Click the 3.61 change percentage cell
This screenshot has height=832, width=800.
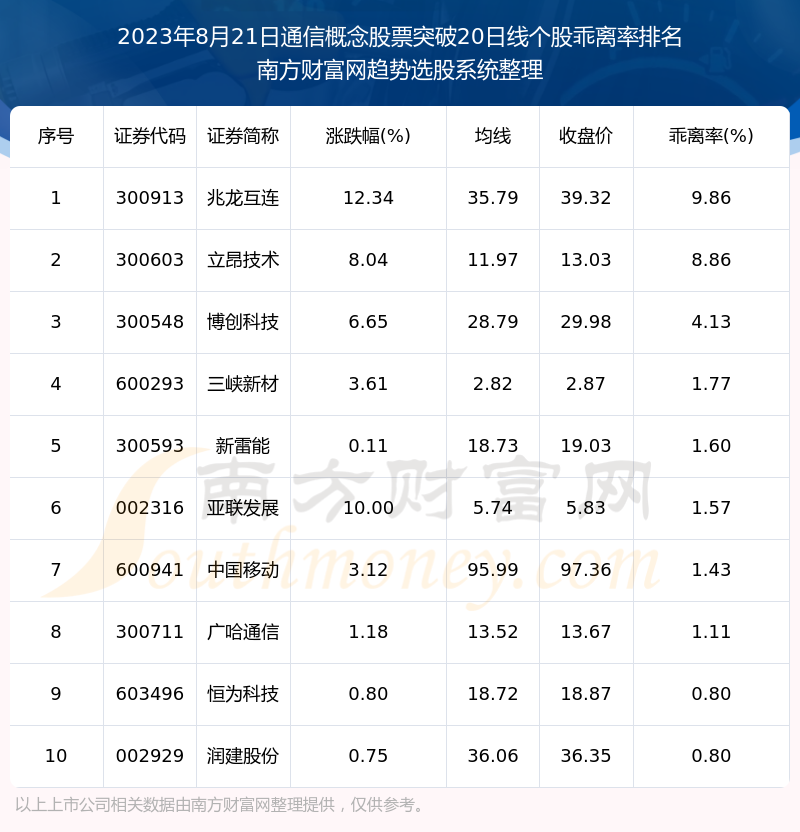368,384
